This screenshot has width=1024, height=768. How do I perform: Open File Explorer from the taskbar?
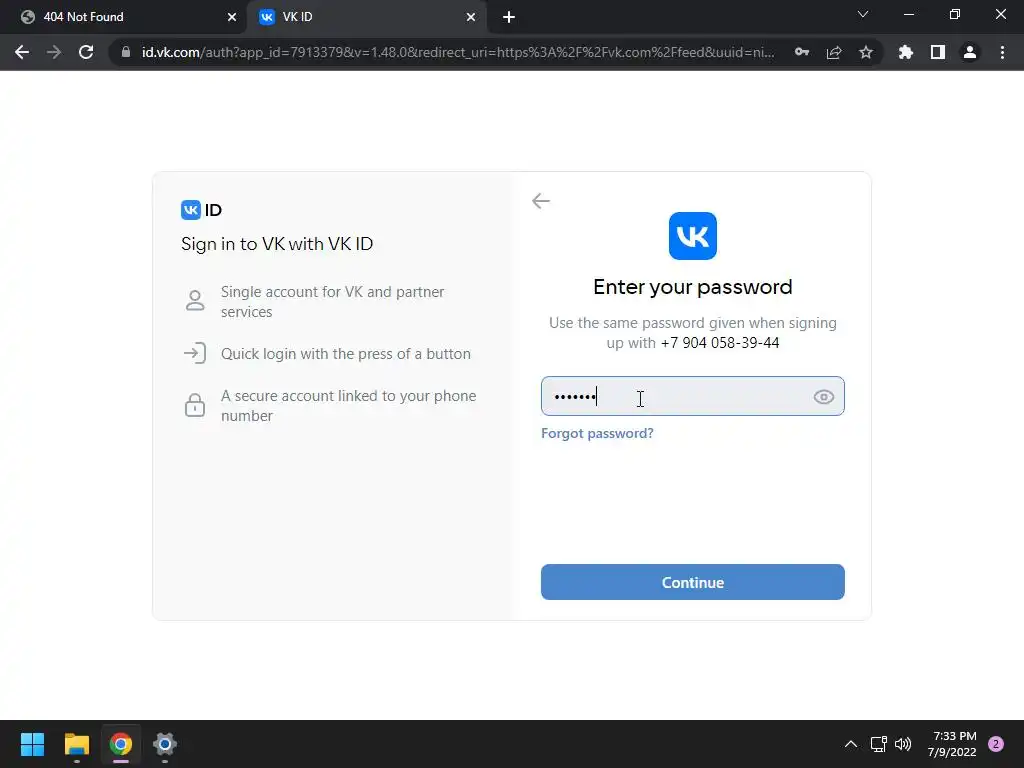(76, 744)
